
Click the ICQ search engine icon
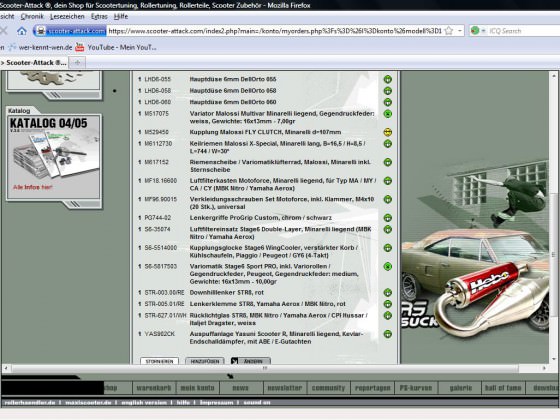pos(475,31)
